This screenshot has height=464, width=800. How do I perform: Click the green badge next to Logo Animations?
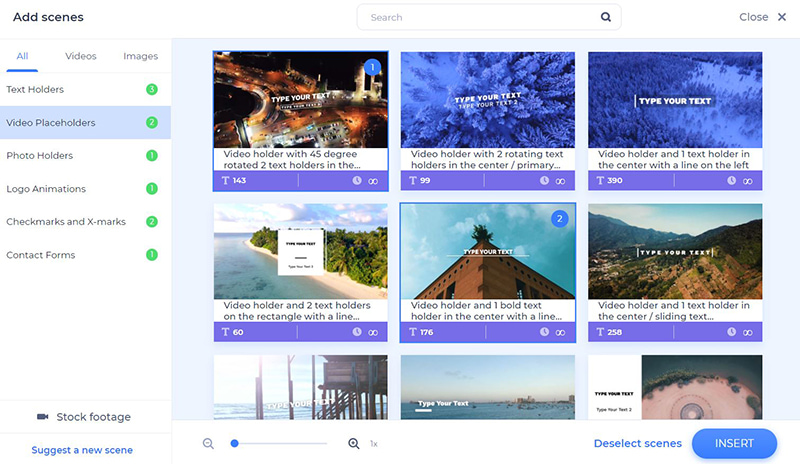[152, 189]
